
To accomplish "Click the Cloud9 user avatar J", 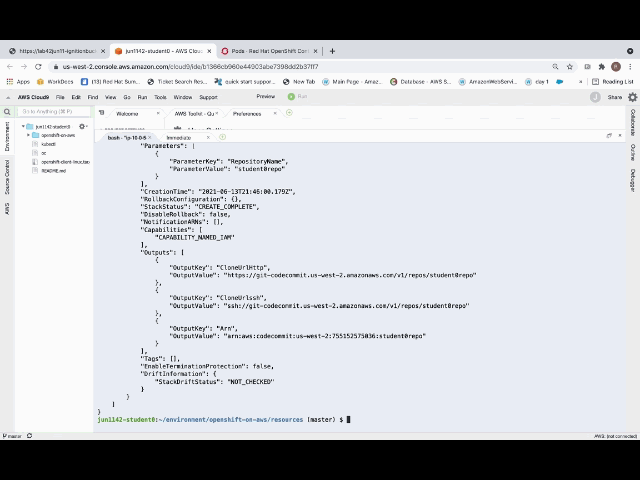I will 595,97.
